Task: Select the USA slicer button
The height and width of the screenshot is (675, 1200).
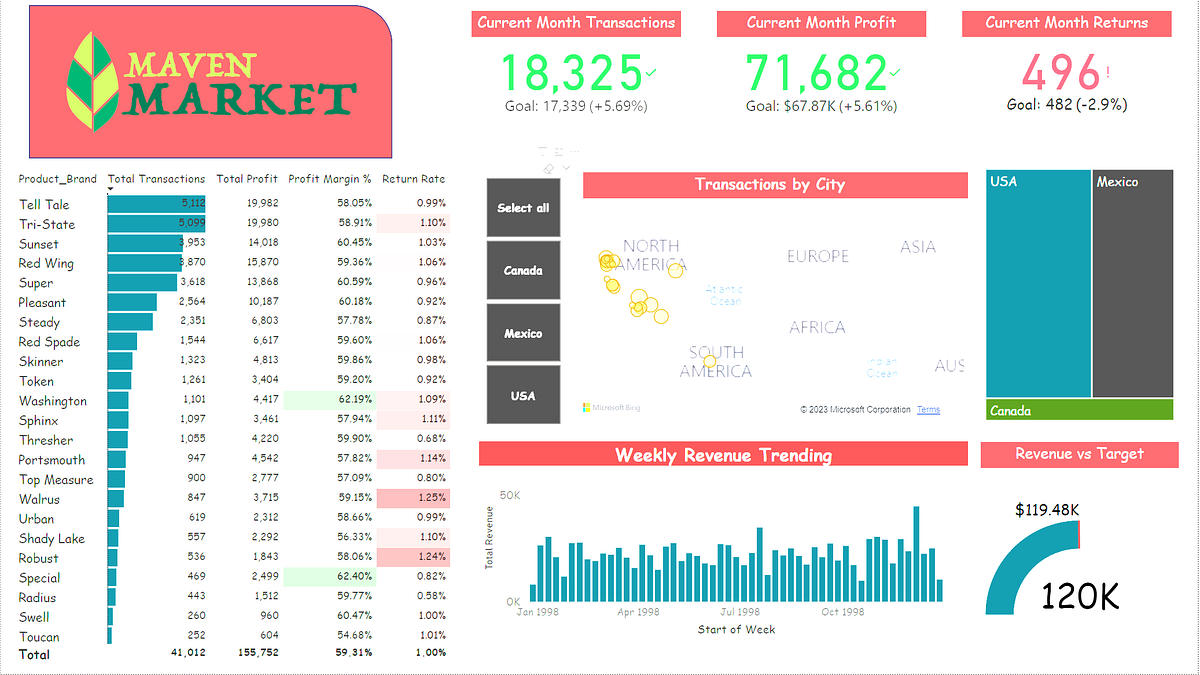Action: coord(522,394)
